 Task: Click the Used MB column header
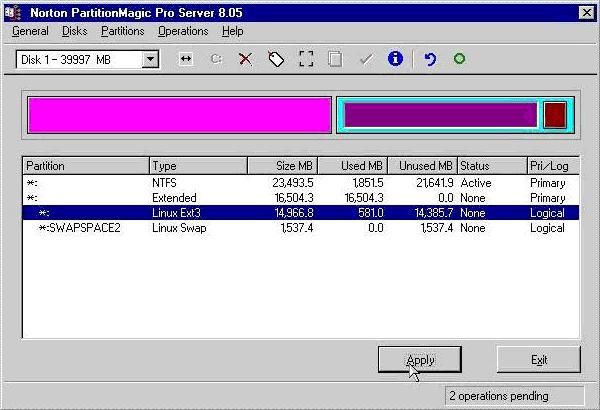[x=352, y=166]
